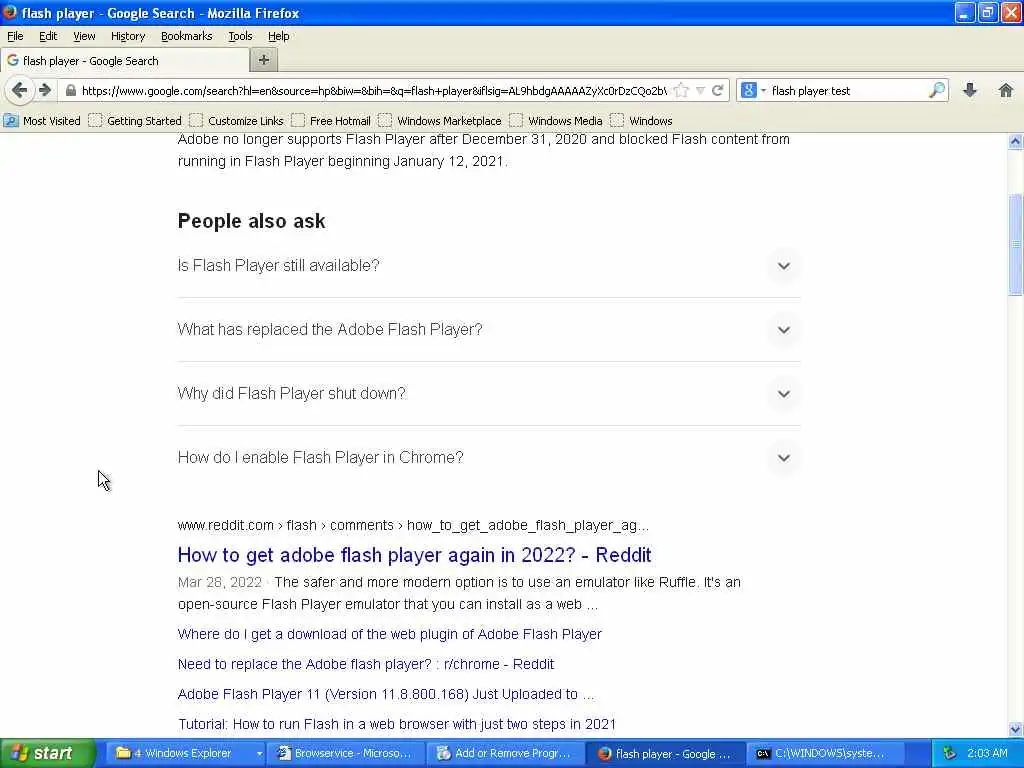Open the Downloads arrow icon
1024x768 pixels.
click(x=970, y=90)
